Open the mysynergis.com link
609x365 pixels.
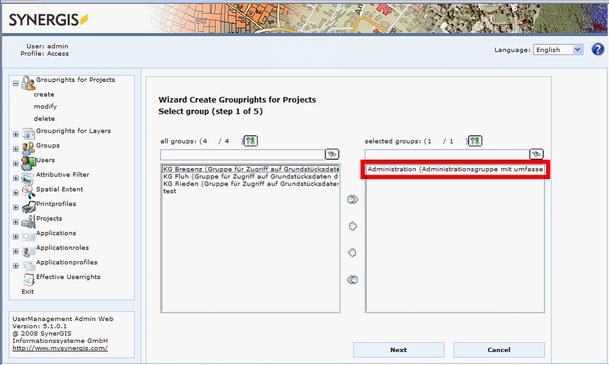(x=60, y=348)
